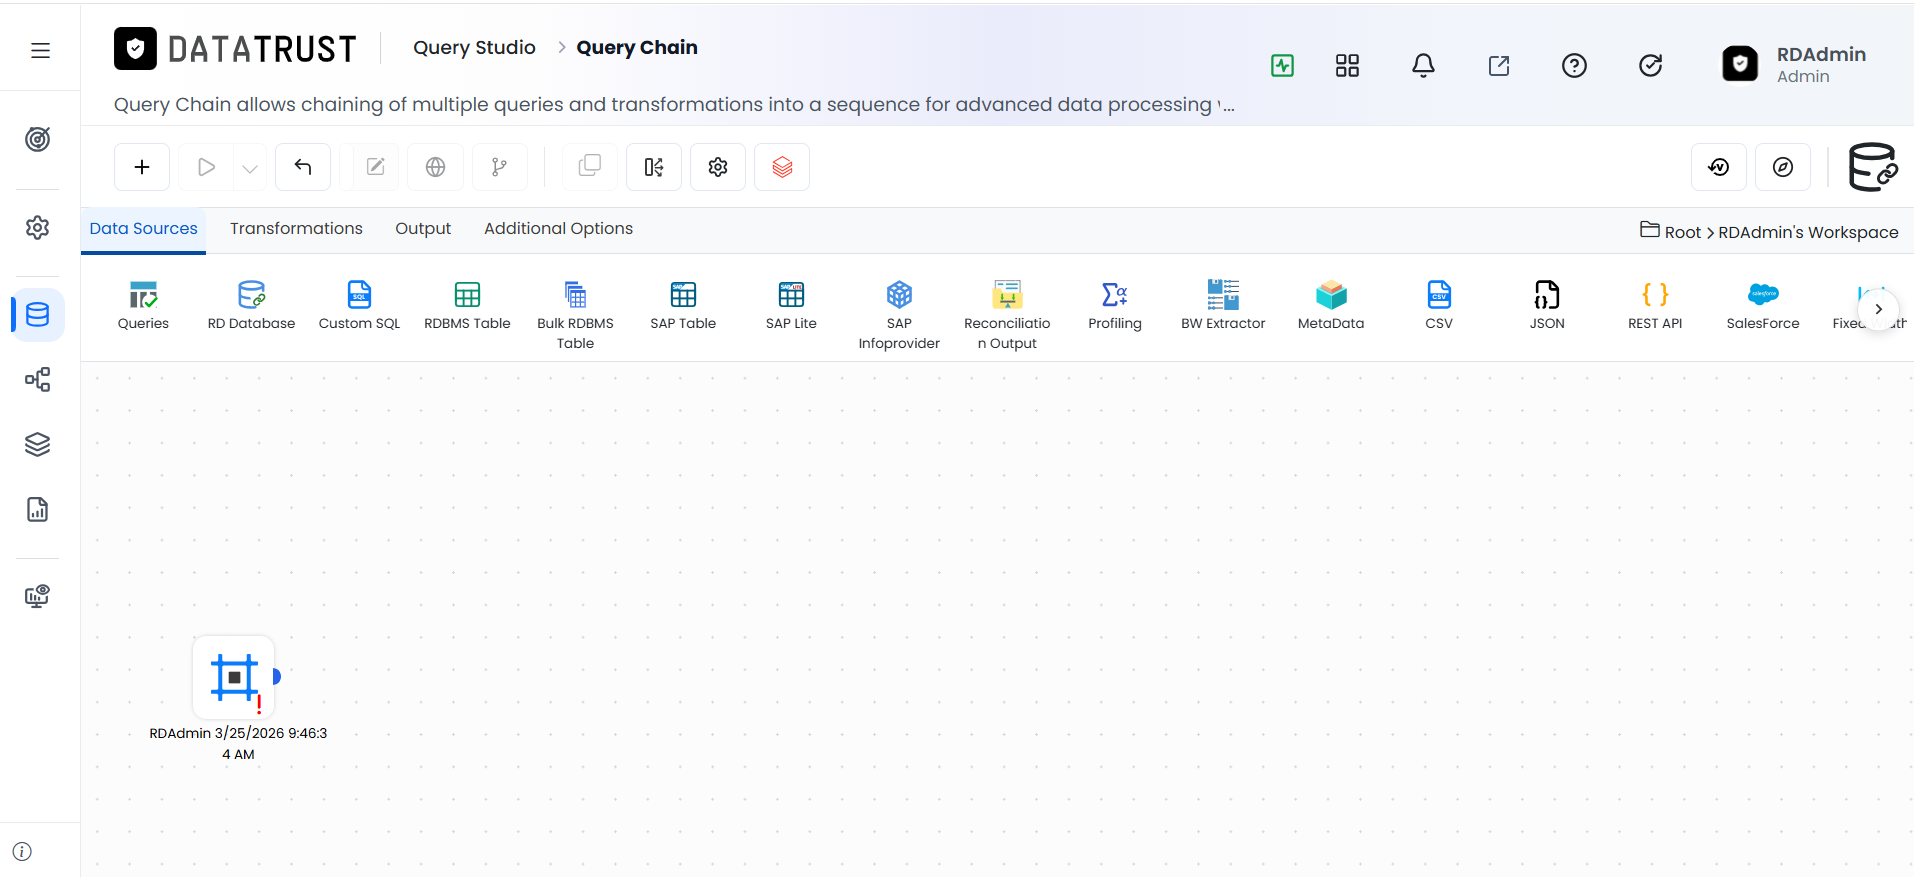Screen dimensions: 1914x877
Task: Select the BW Extractor source
Action: (1223, 305)
